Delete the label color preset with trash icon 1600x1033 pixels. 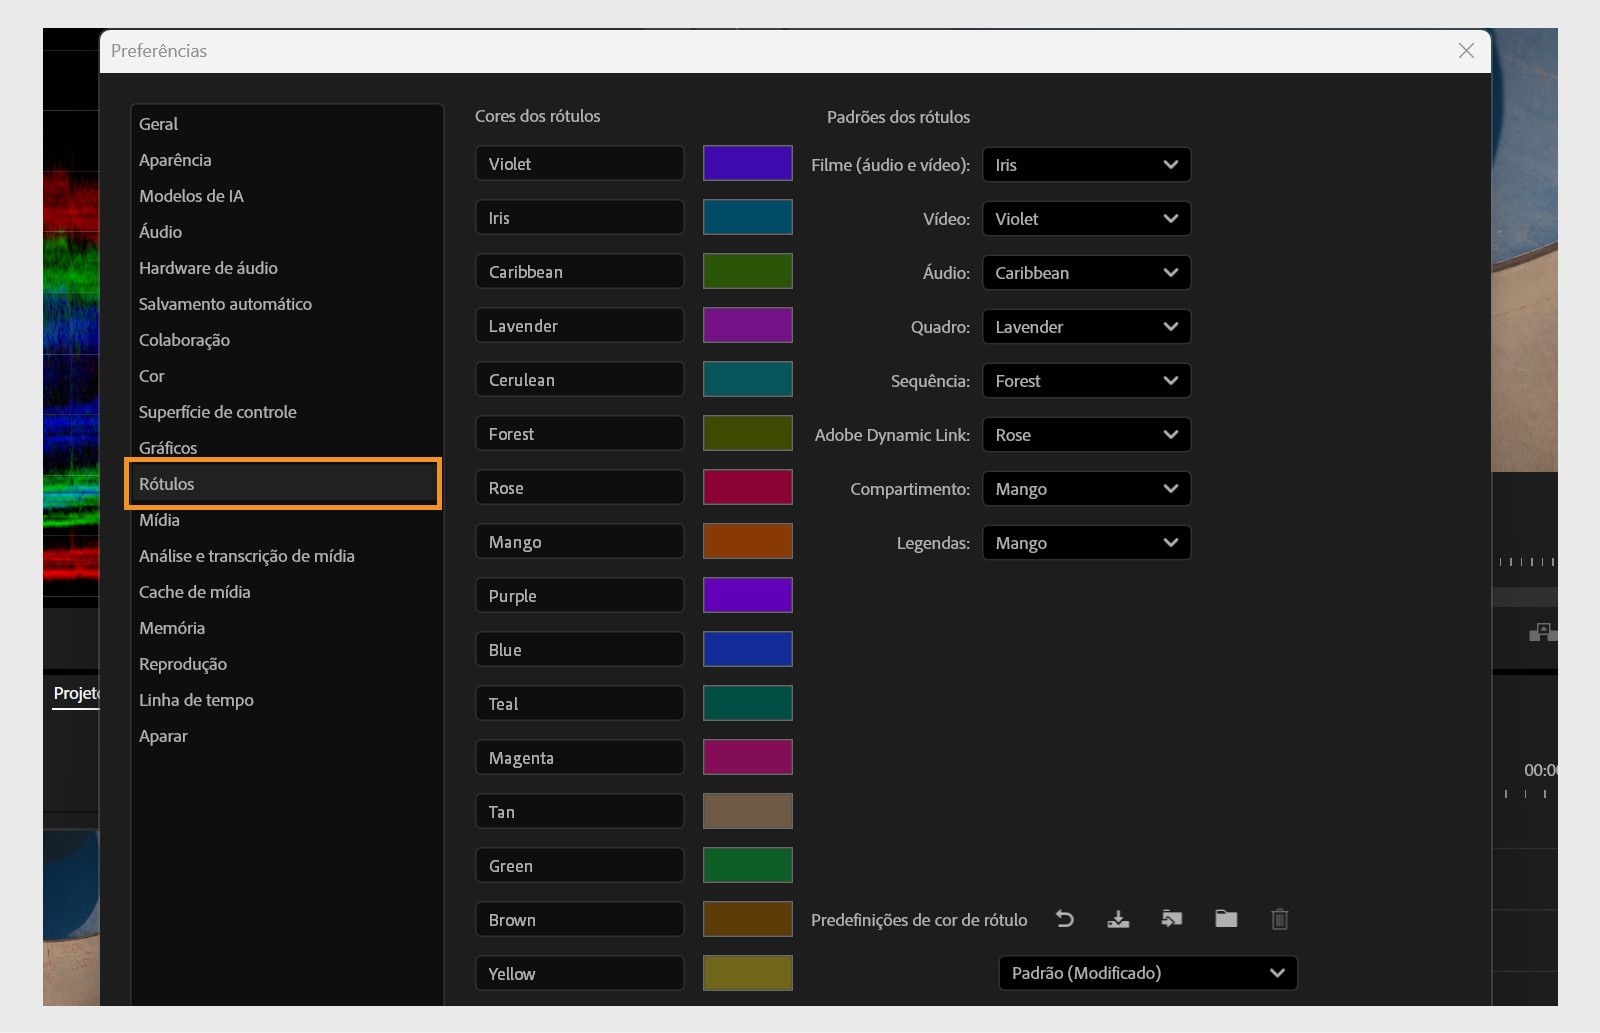1279,919
